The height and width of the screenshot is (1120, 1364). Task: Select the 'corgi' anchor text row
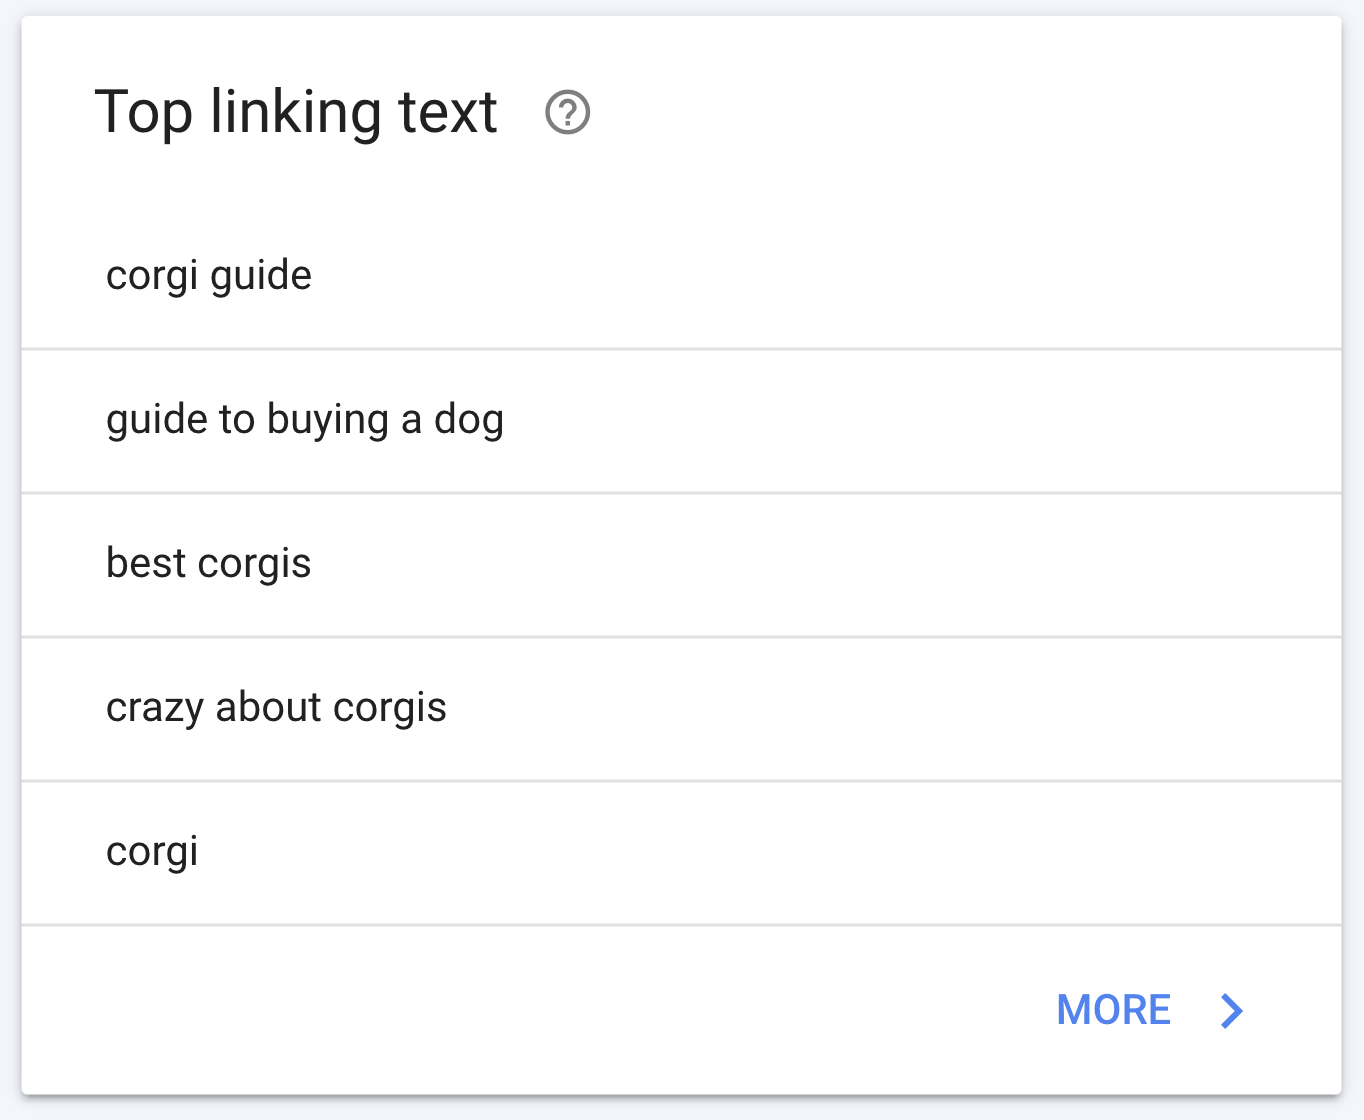click(152, 852)
